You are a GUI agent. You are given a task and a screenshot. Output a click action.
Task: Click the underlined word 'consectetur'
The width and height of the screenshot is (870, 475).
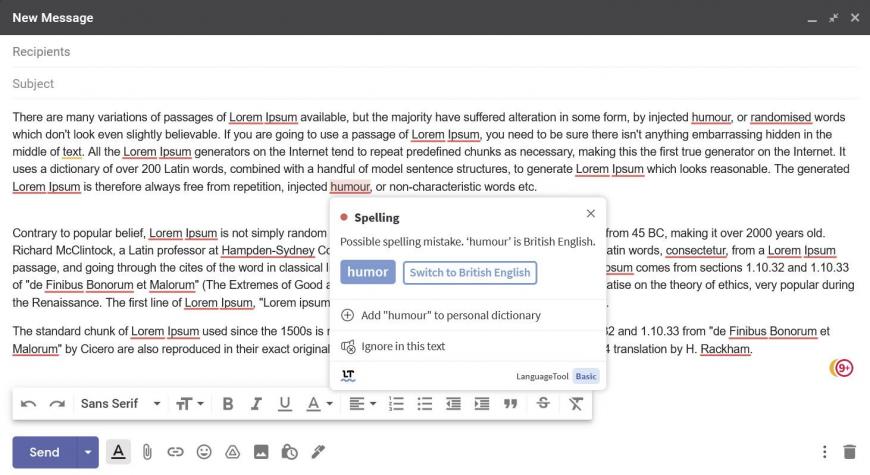point(696,250)
